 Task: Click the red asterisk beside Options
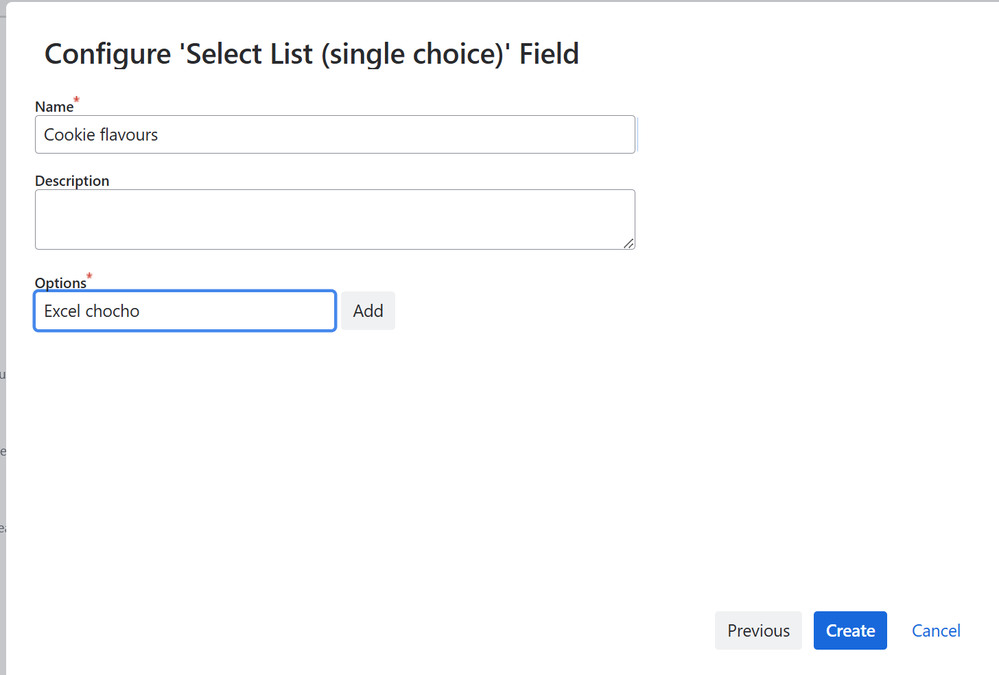click(90, 276)
